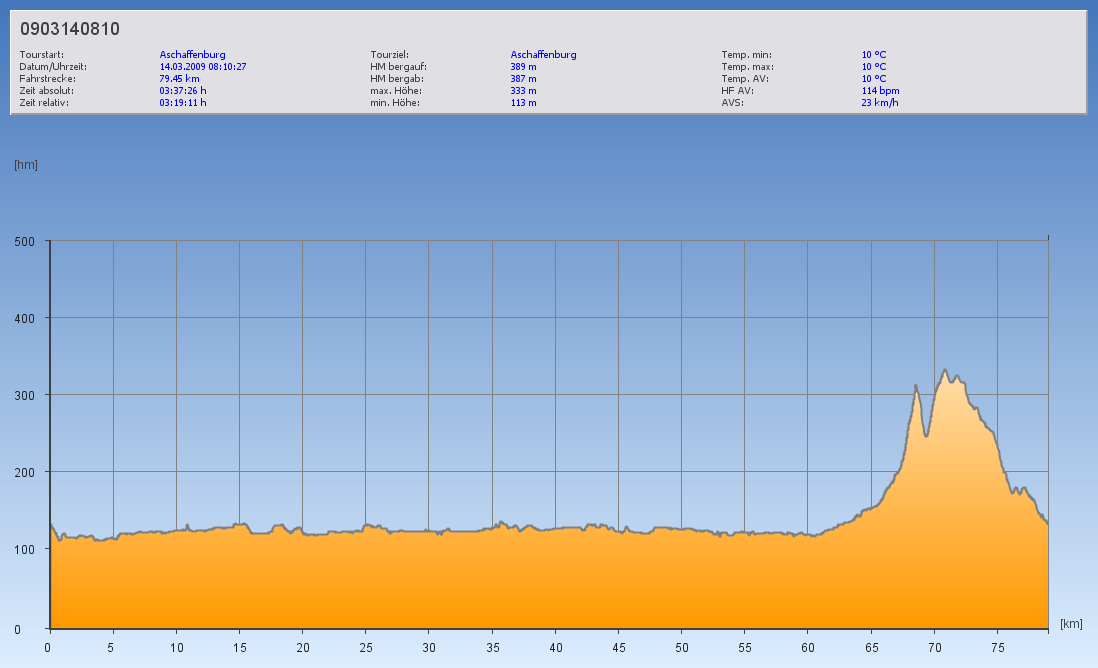Click the highest peak of the elevation profile
The width and height of the screenshot is (1098, 668).
click(945, 370)
